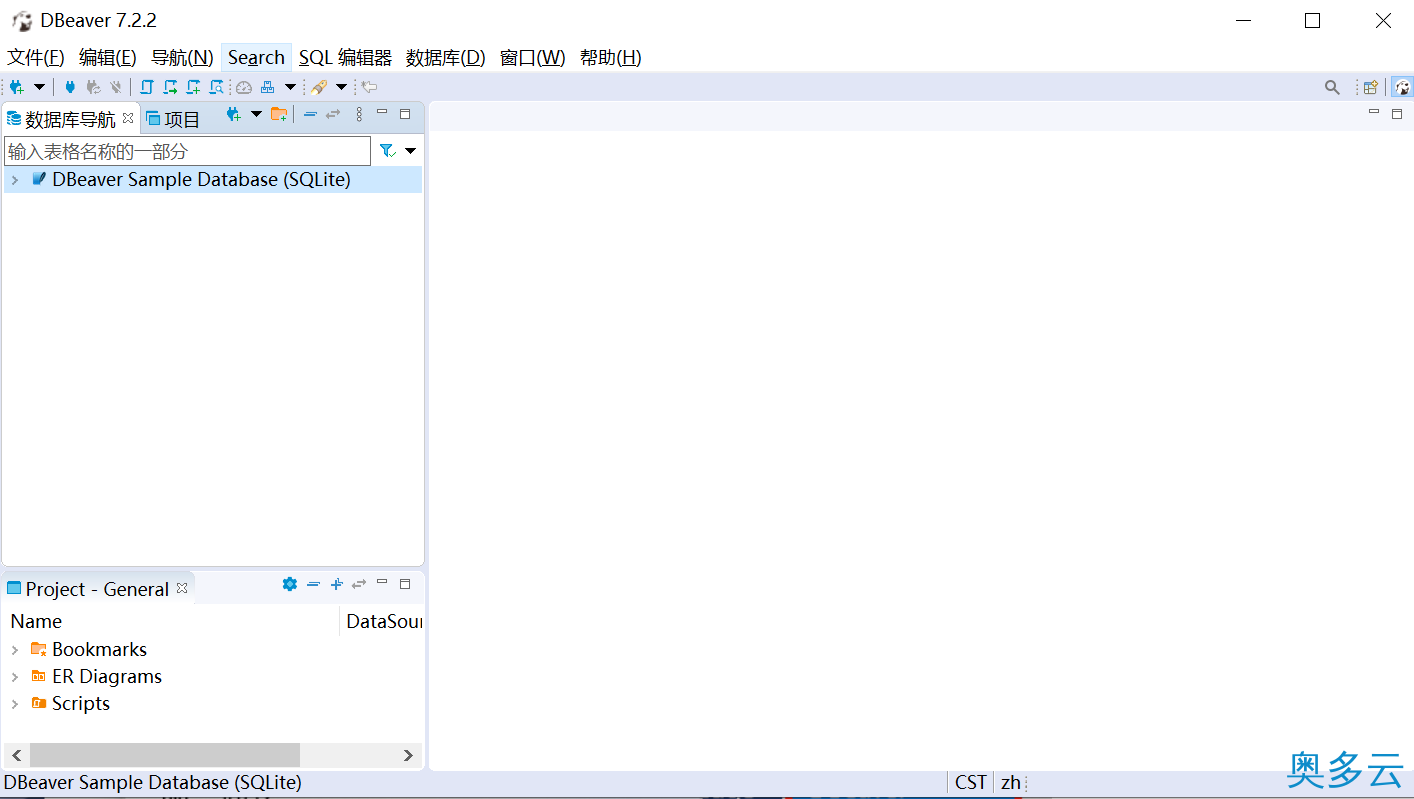Click the right arrow of Project panel scrollbar
This screenshot has width=1414, height=799.
pos(408,755)
